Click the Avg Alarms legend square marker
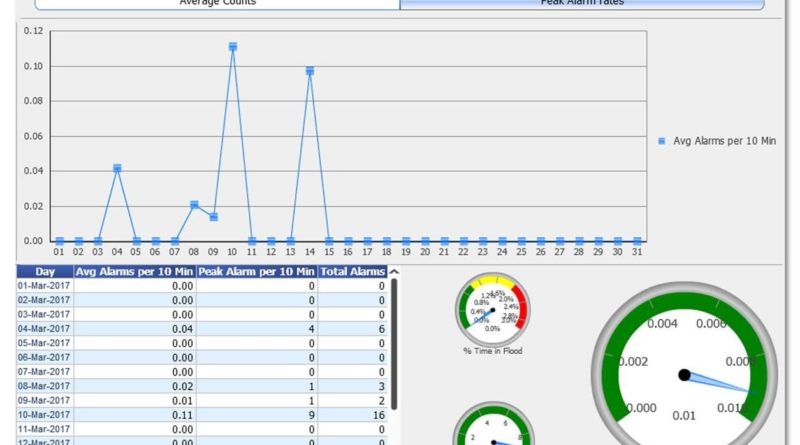The height and width of the screenshot is (445, 800). [x=661, y=141]
